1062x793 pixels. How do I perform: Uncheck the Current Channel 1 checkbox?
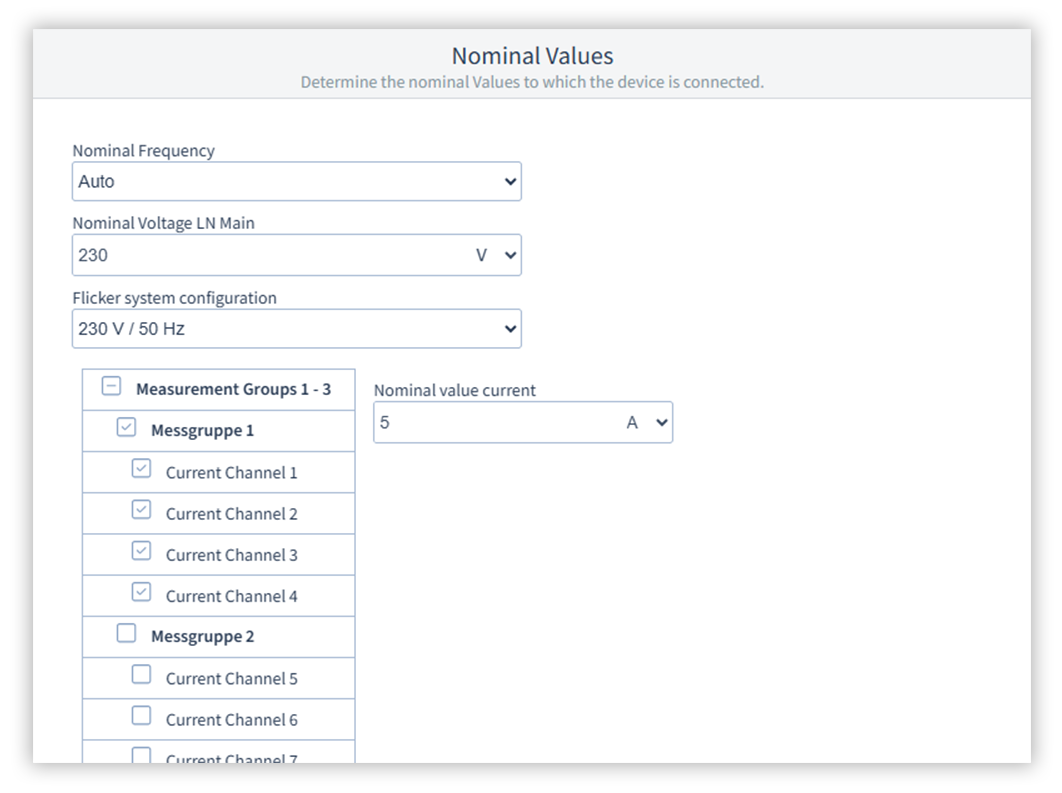(x=142, y=470)
